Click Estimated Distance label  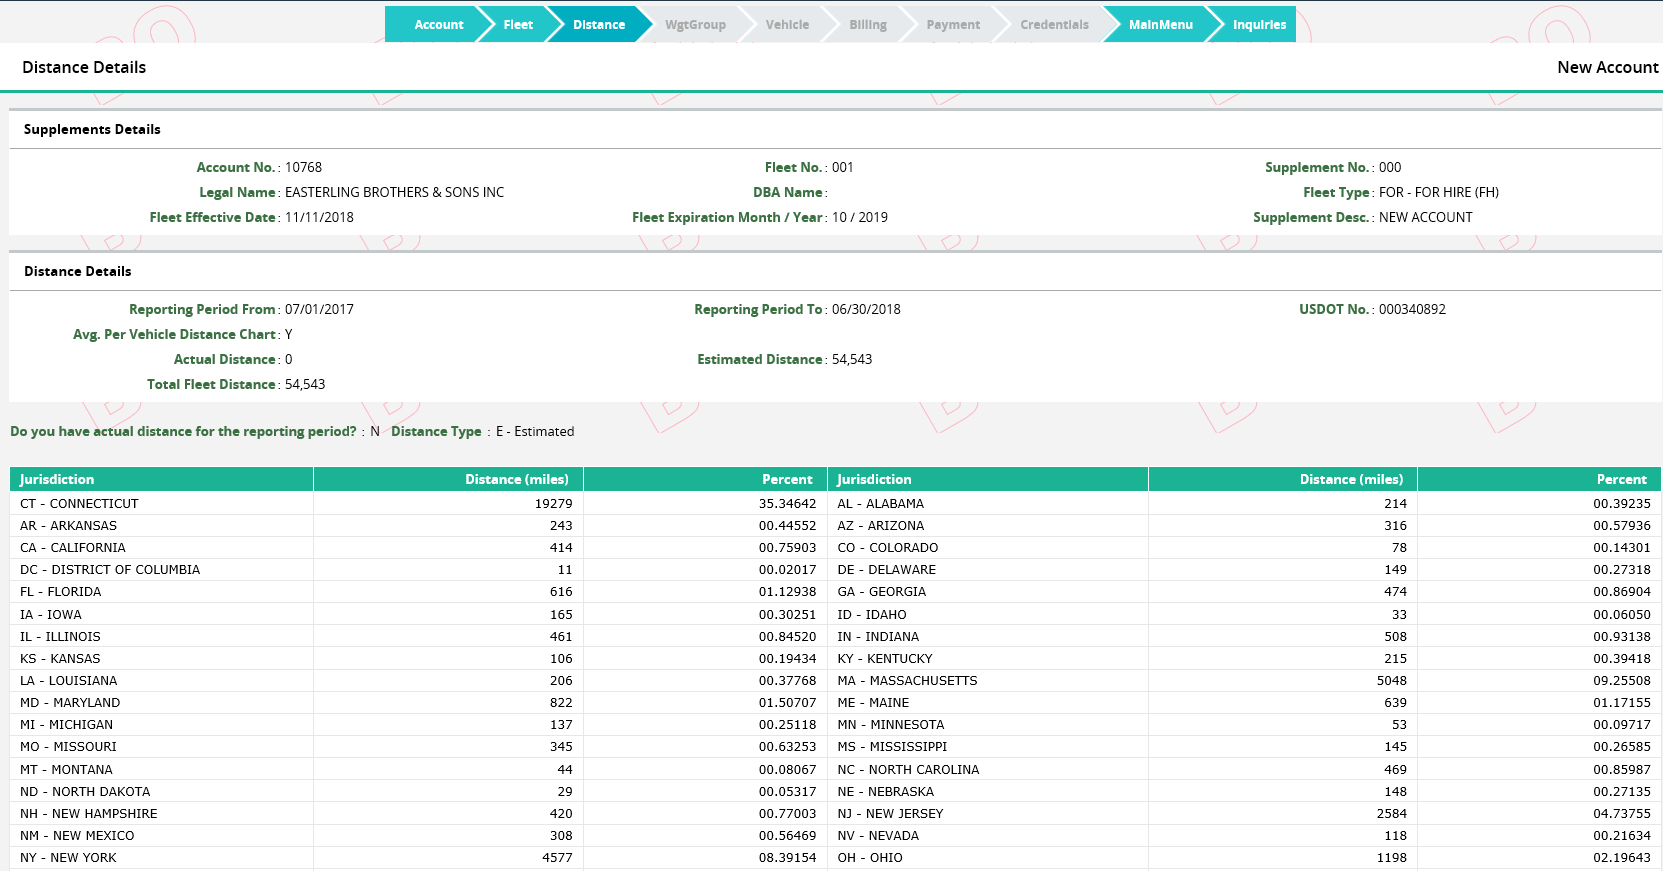[759, 359]
